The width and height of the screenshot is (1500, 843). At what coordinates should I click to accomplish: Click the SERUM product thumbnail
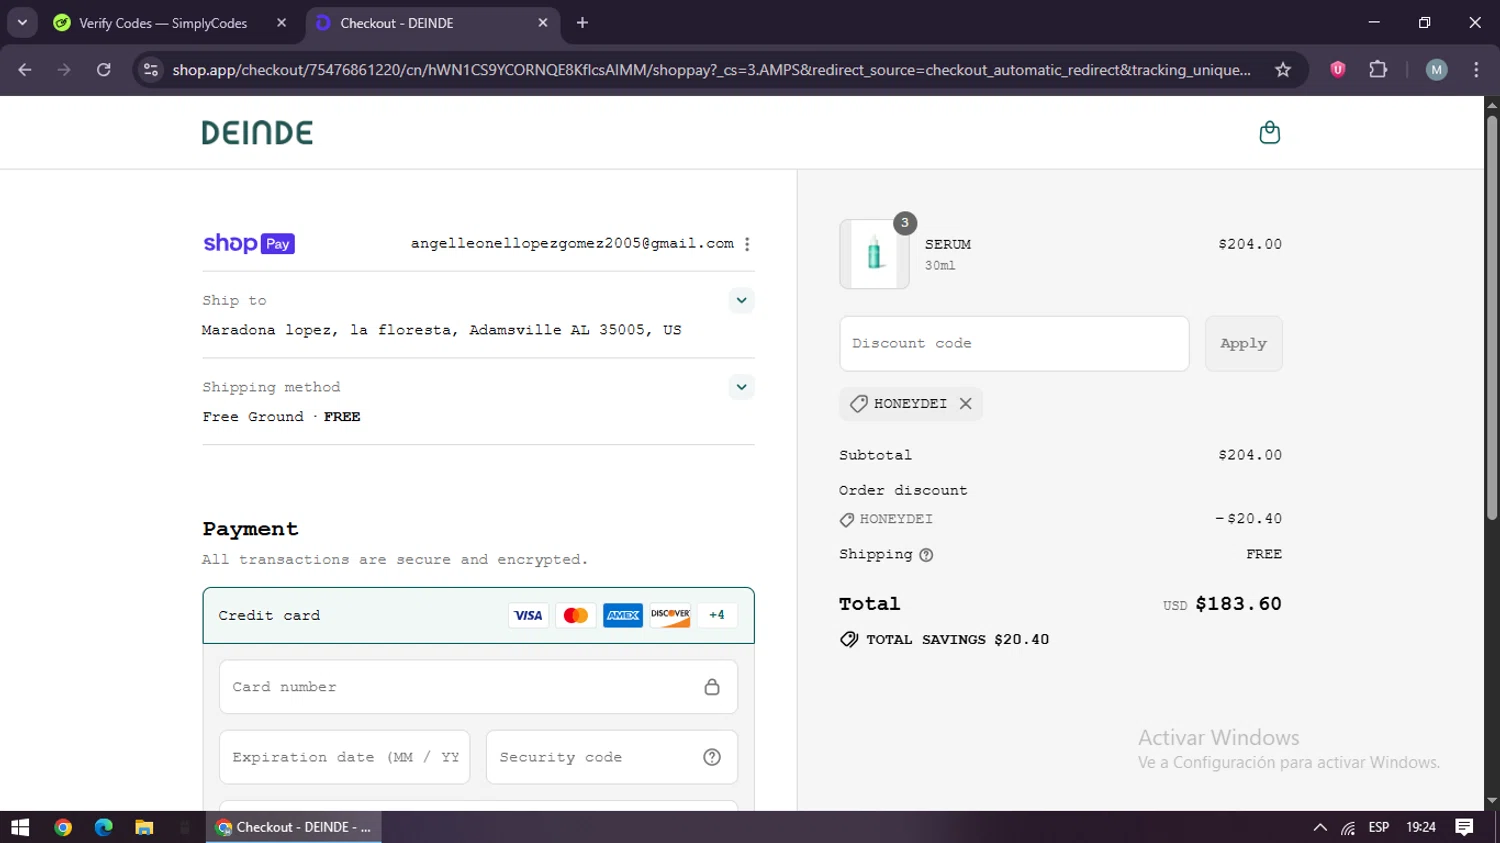874,254
